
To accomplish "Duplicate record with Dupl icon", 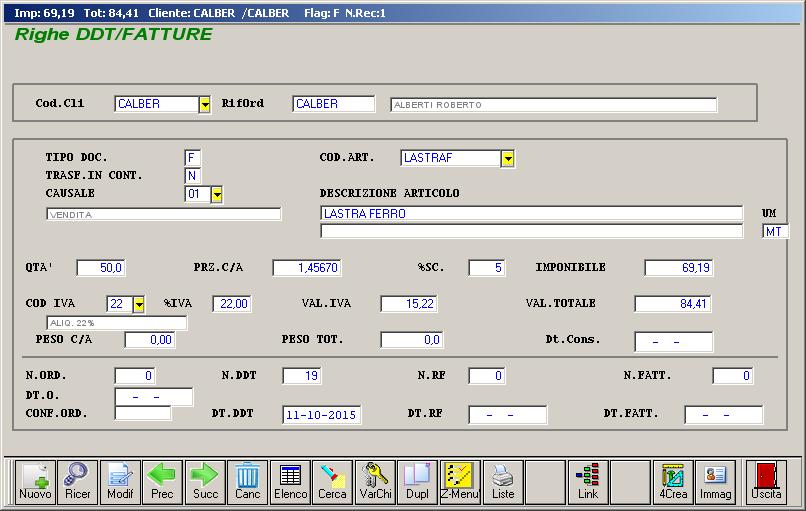I will [x=417, y=482].
